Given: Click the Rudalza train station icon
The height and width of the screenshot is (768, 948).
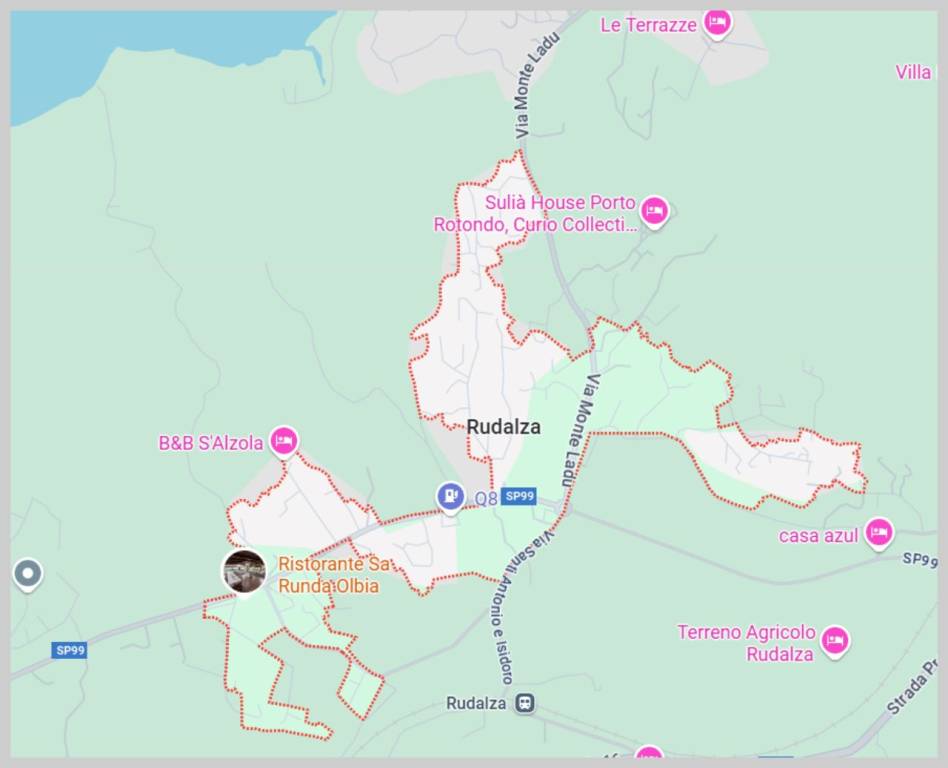Looking at the screenshot, I should coord(525,703).
